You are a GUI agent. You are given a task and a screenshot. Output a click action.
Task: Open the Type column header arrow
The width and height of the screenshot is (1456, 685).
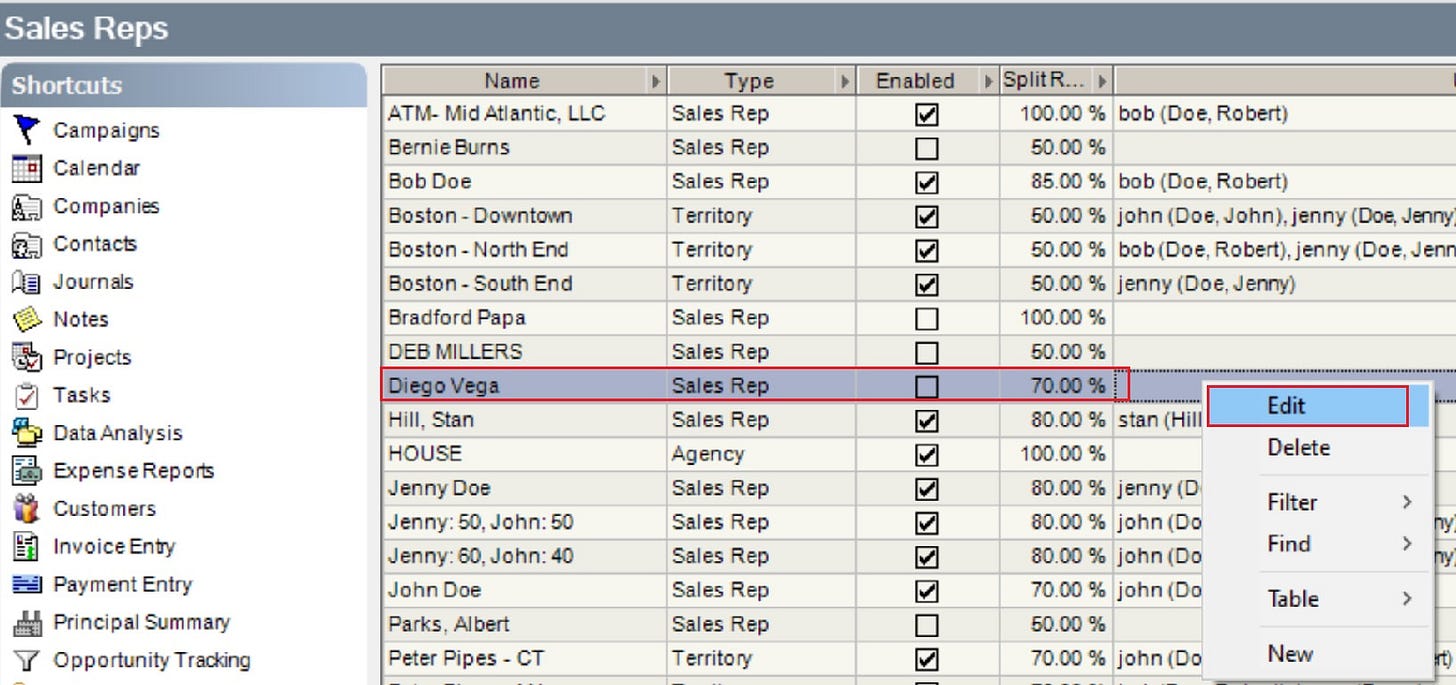coord(846,81)
